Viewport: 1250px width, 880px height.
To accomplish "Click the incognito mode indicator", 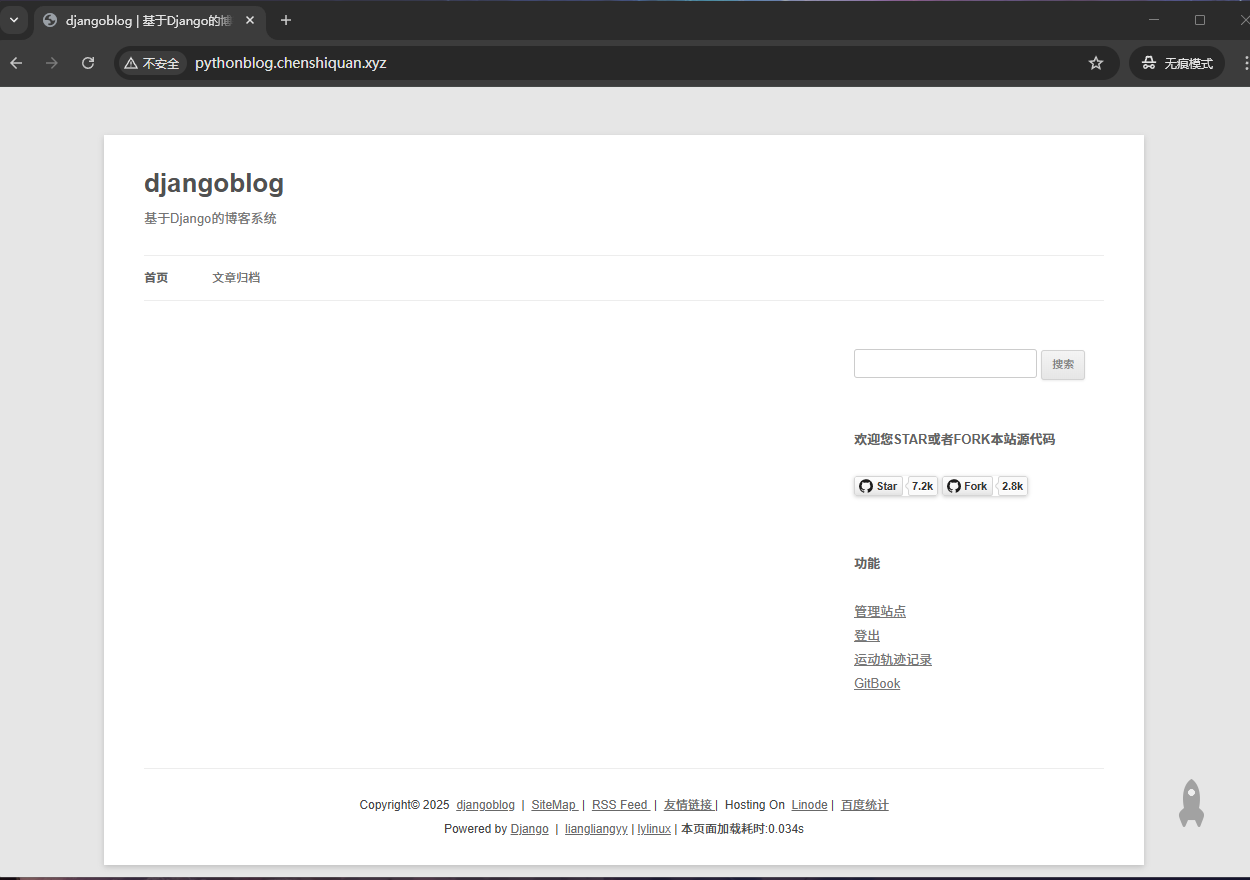I will (1177, 63).
